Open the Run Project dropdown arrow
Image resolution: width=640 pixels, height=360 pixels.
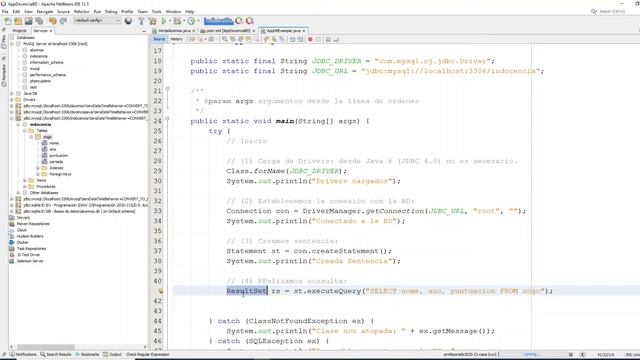pos(170,20)
